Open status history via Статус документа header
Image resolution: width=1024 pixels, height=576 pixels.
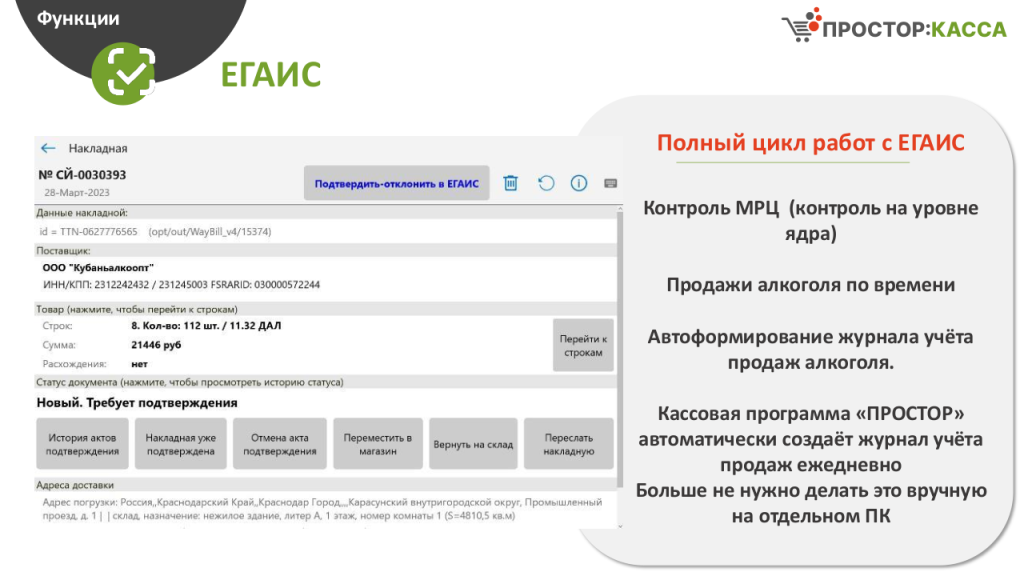coord(325,382)
